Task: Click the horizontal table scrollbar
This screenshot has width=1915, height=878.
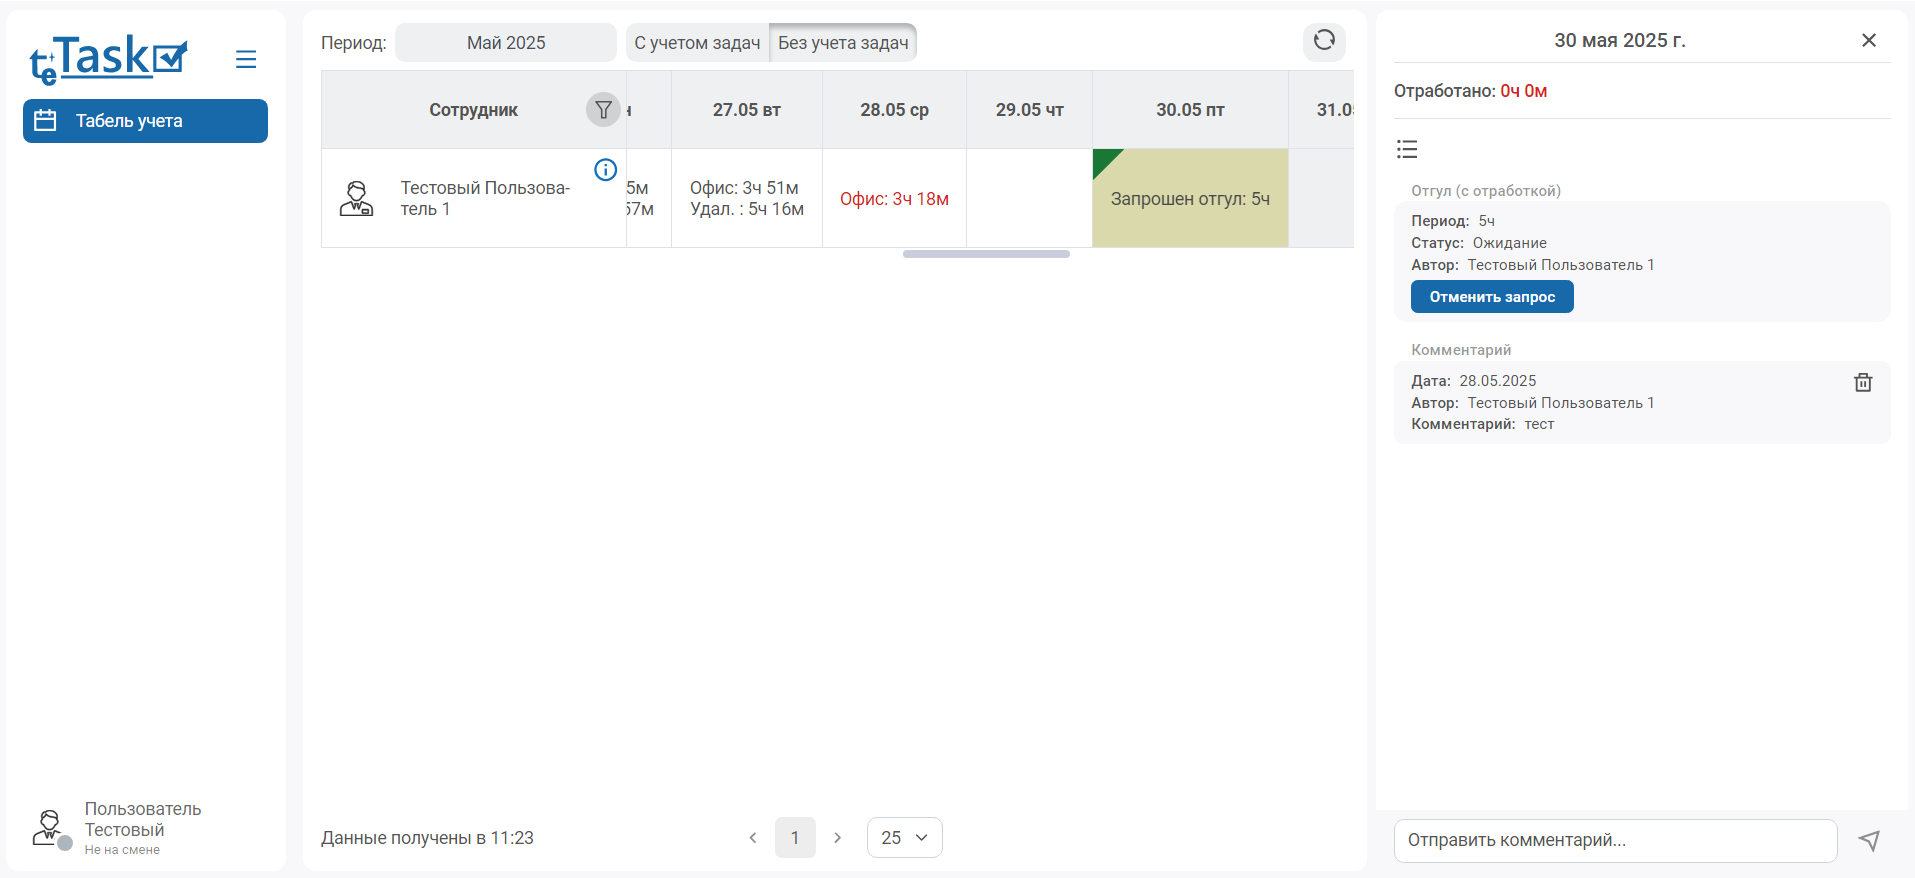Action: click(986, 254)
